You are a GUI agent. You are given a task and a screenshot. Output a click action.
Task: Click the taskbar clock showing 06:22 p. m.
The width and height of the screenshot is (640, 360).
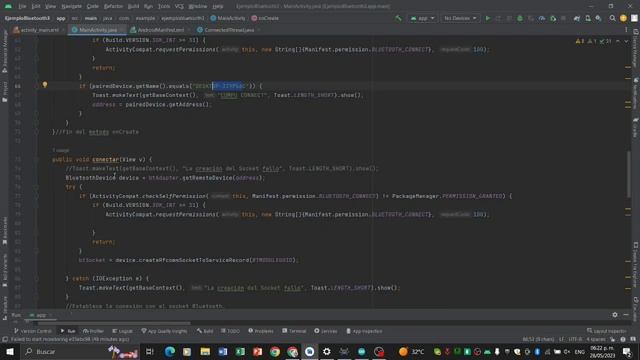(x=602, y=351)
